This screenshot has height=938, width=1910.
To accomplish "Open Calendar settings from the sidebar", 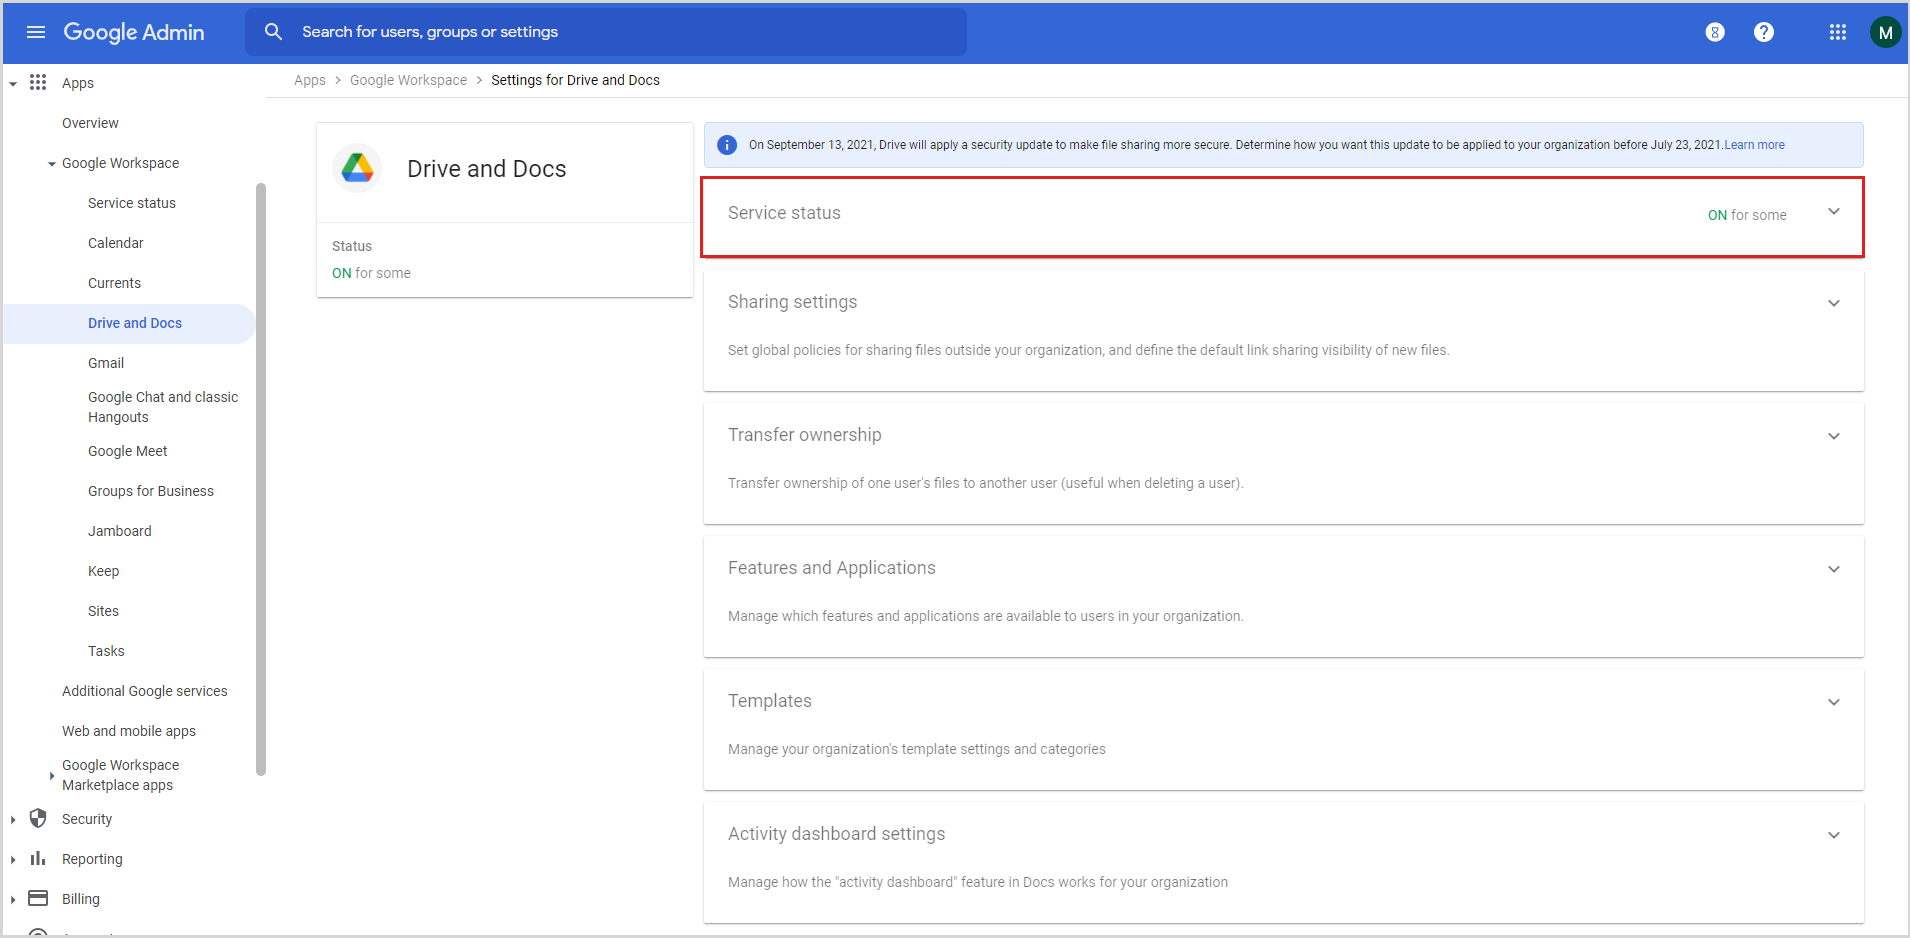I will pos(115,242).
